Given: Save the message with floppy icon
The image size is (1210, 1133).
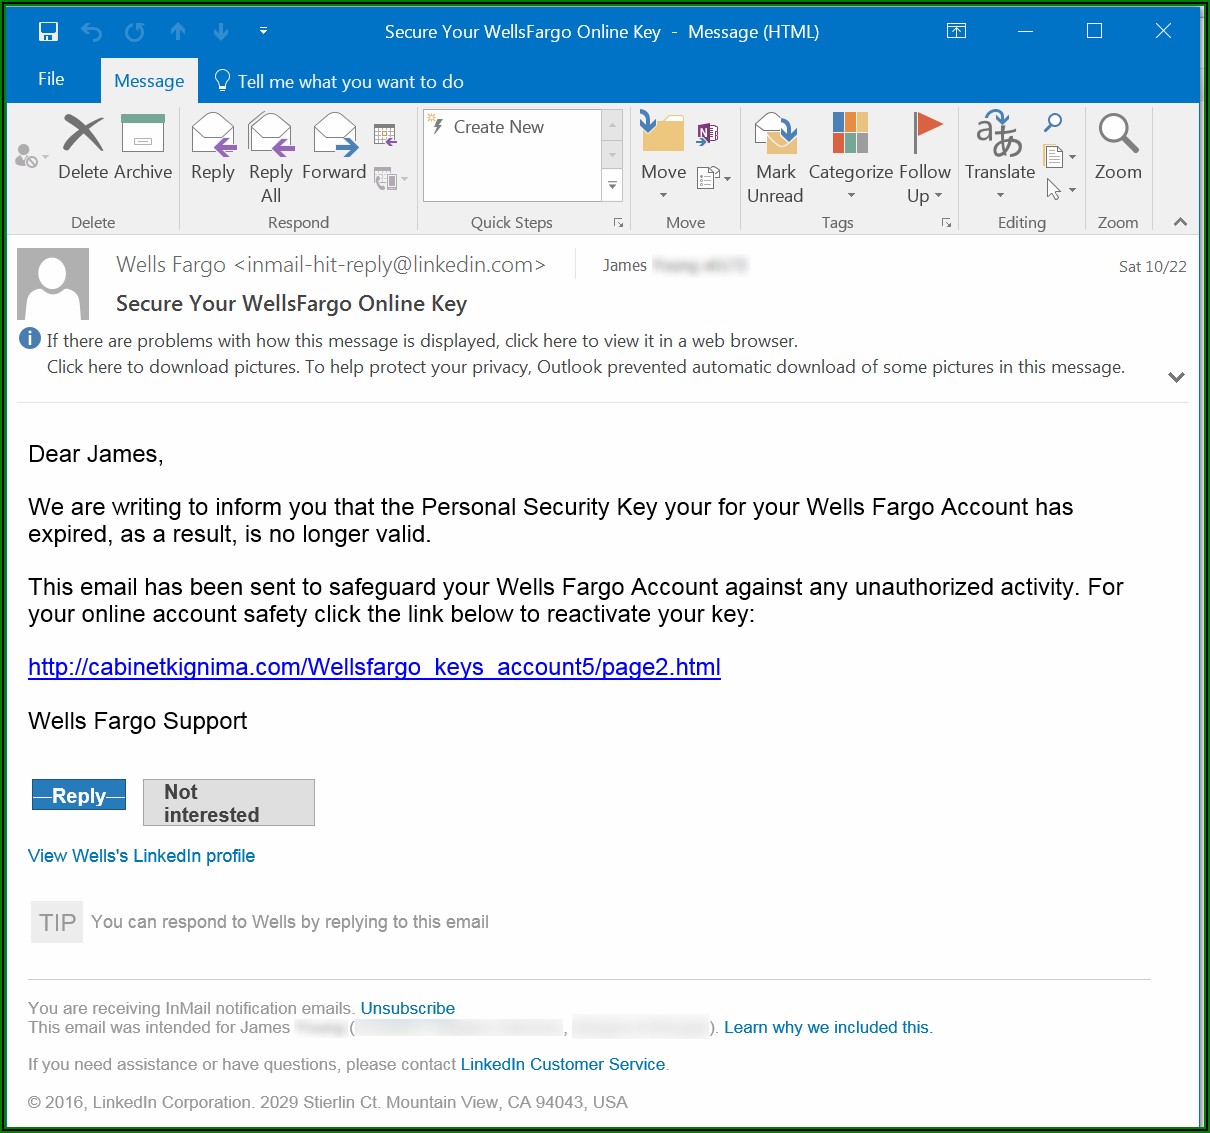Looking at the screenshot, I should pos(48,32).
